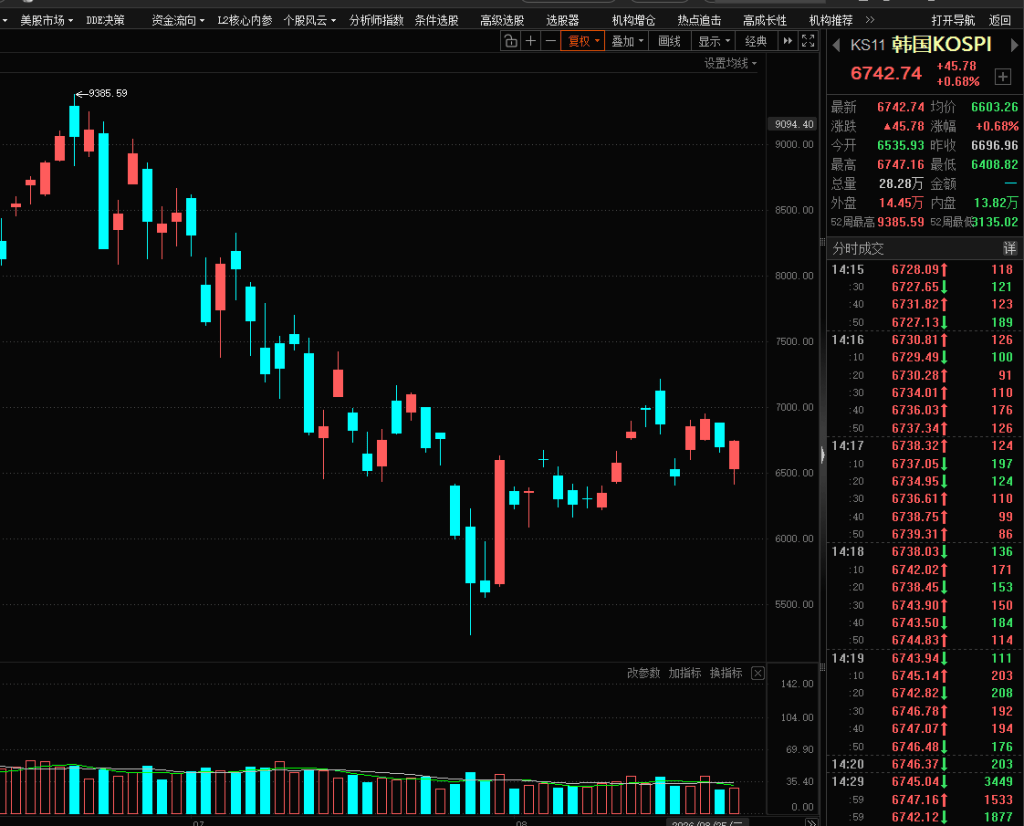Click the unlock icon in the chart toolbar
Screen dimensions: 1024x826
(511, 41)
